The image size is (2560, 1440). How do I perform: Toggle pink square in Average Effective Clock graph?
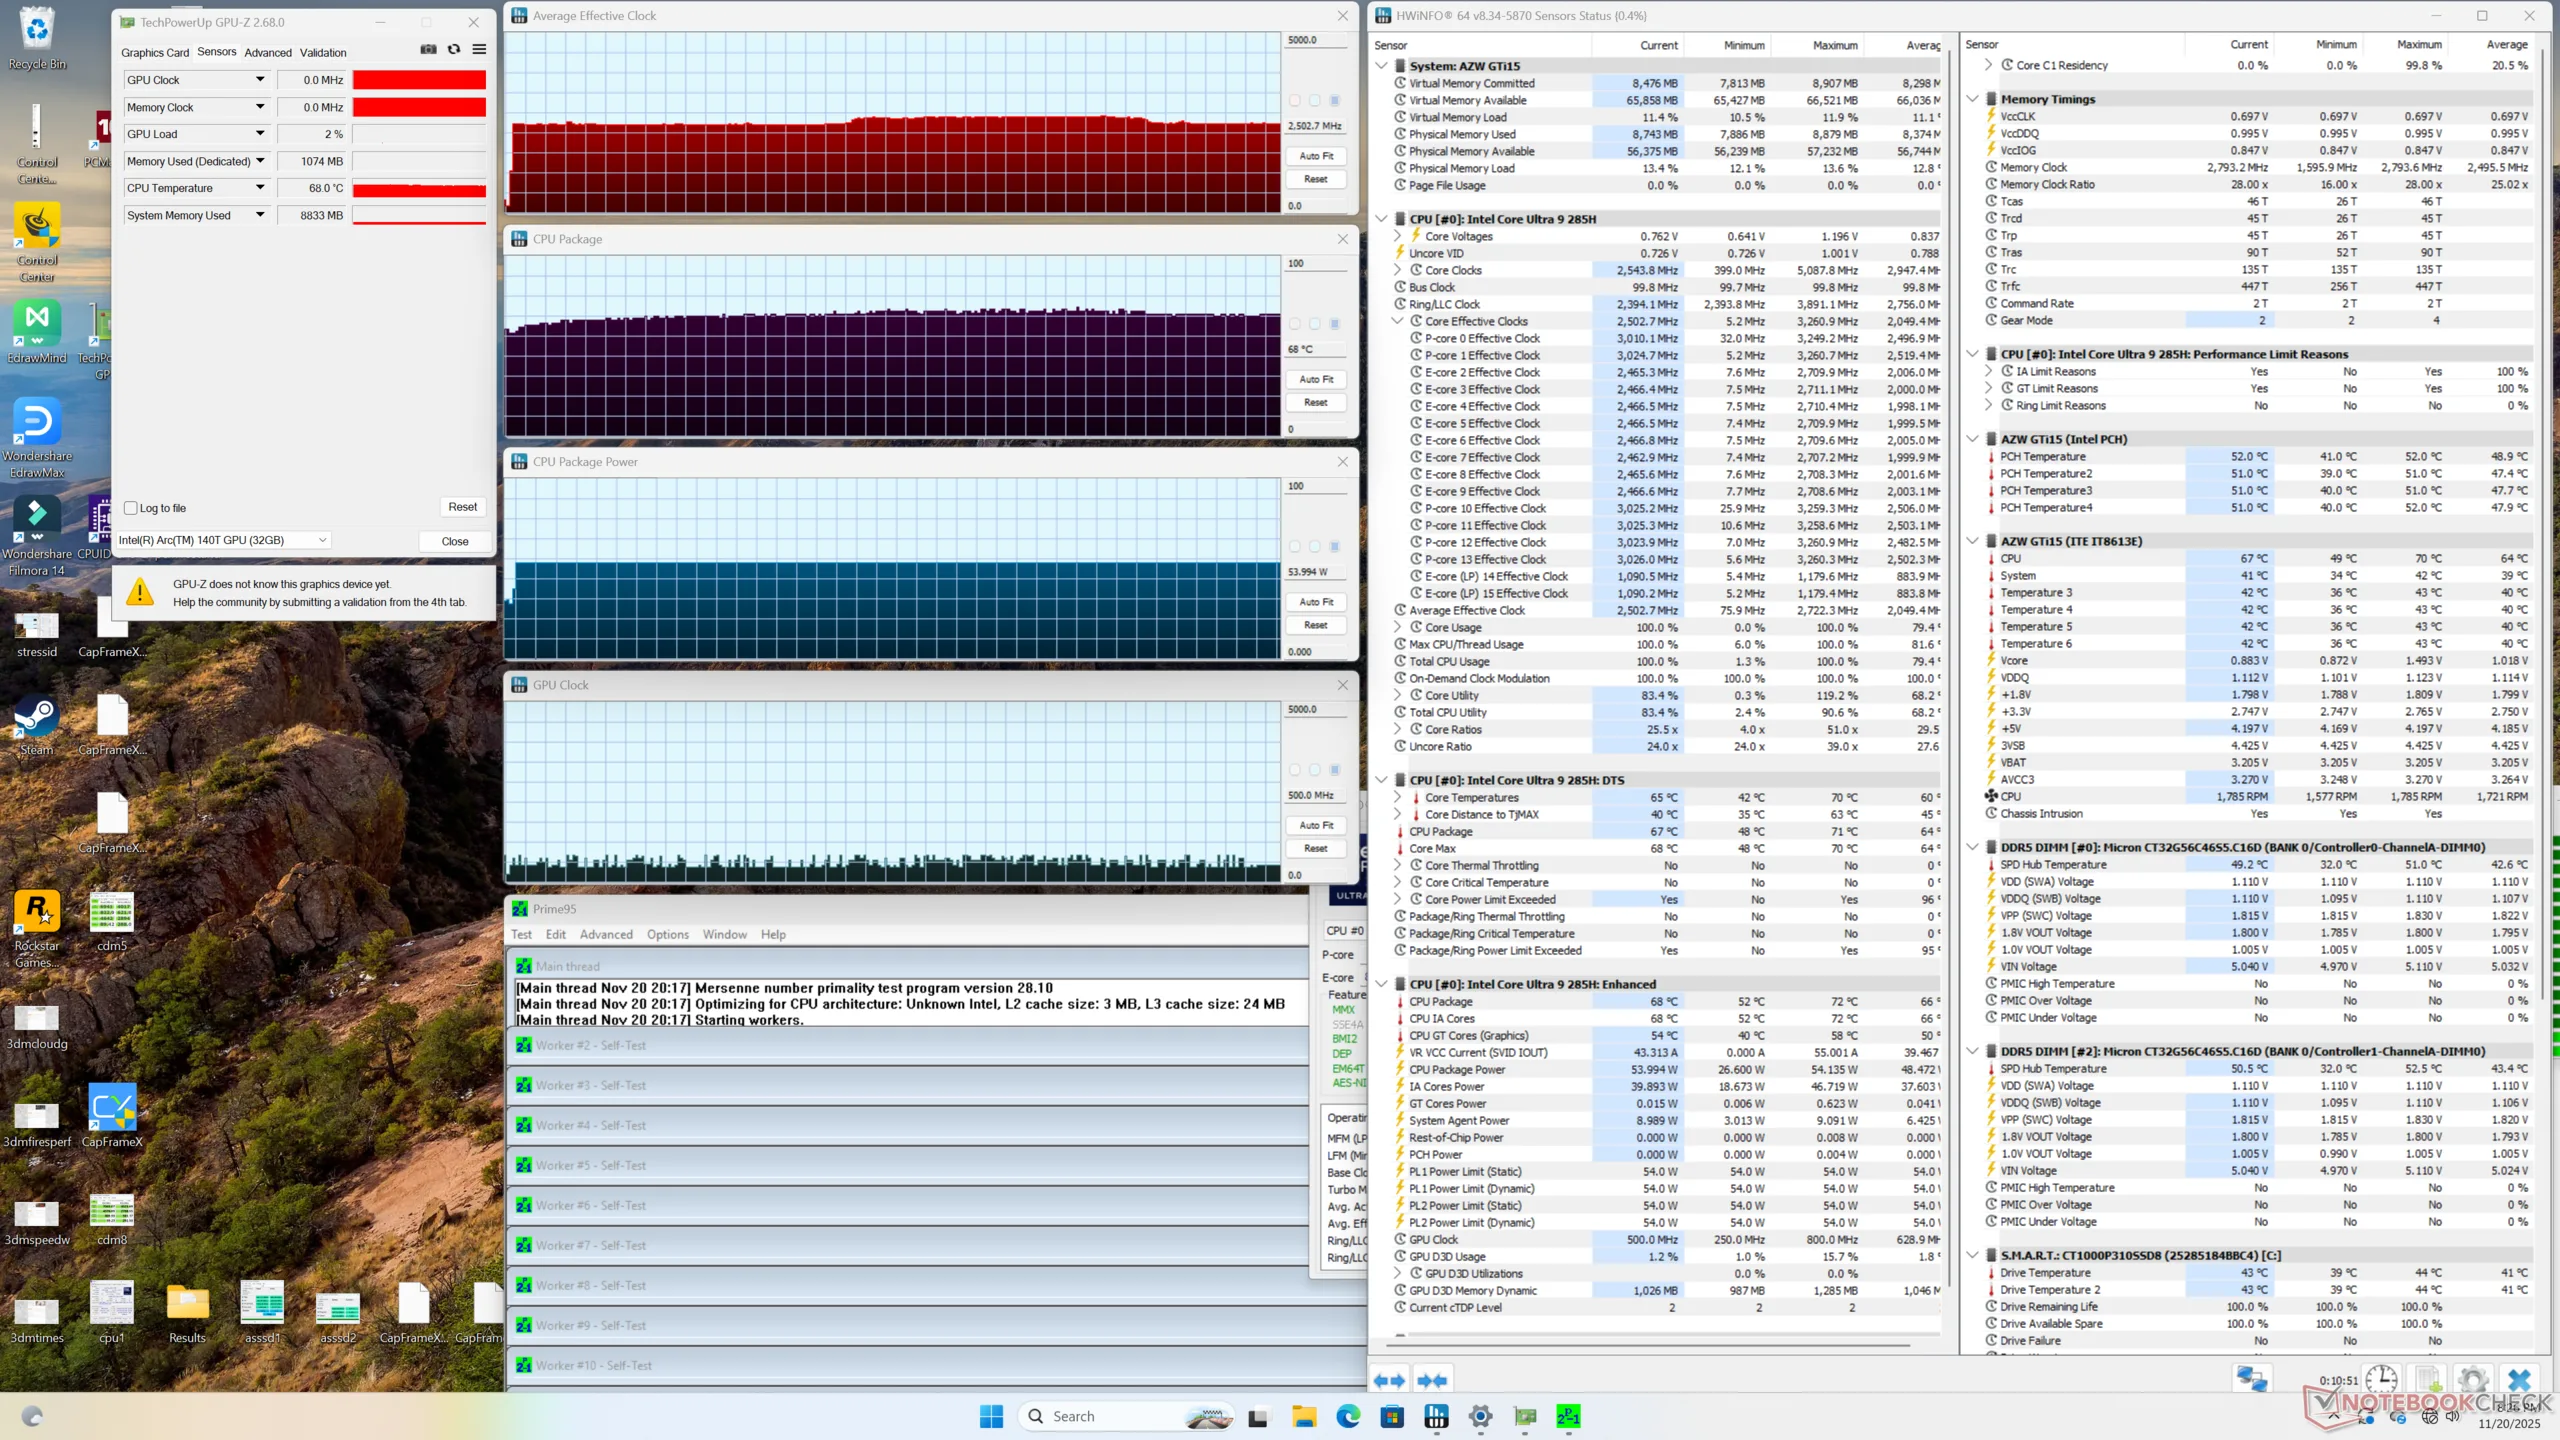(x=1295, y=100)
